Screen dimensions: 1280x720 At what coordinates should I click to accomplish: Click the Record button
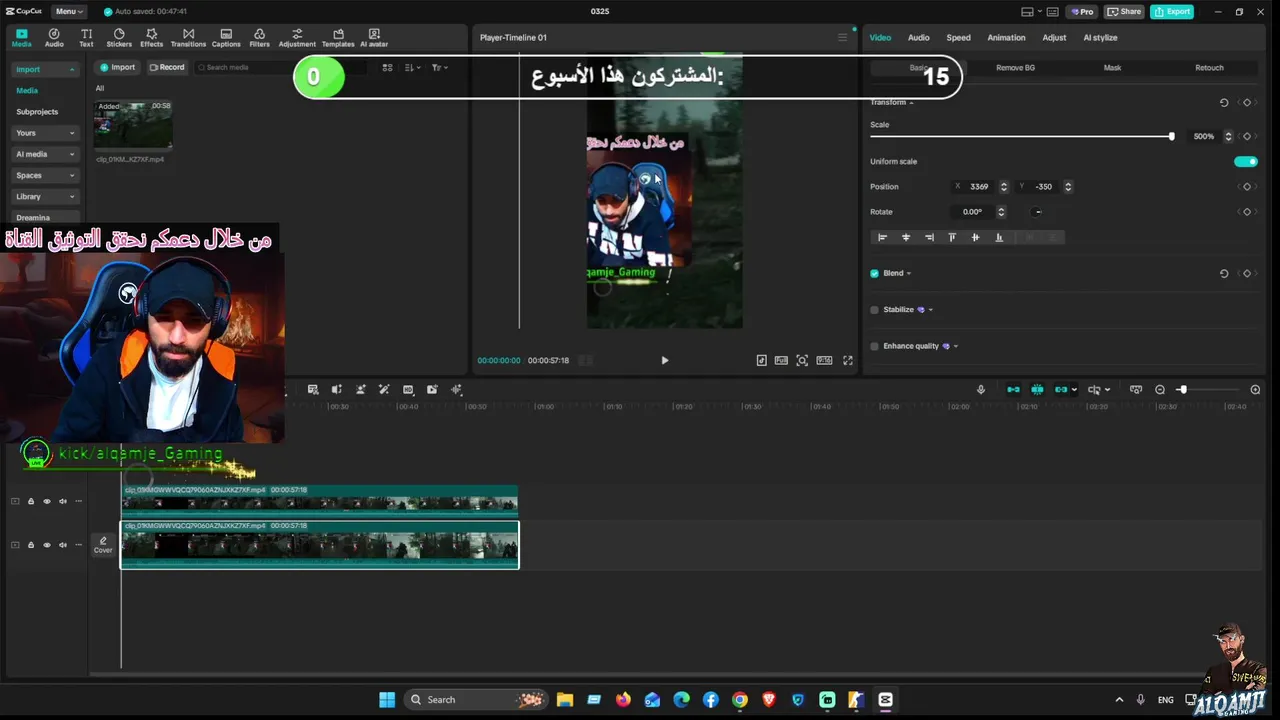167,67
